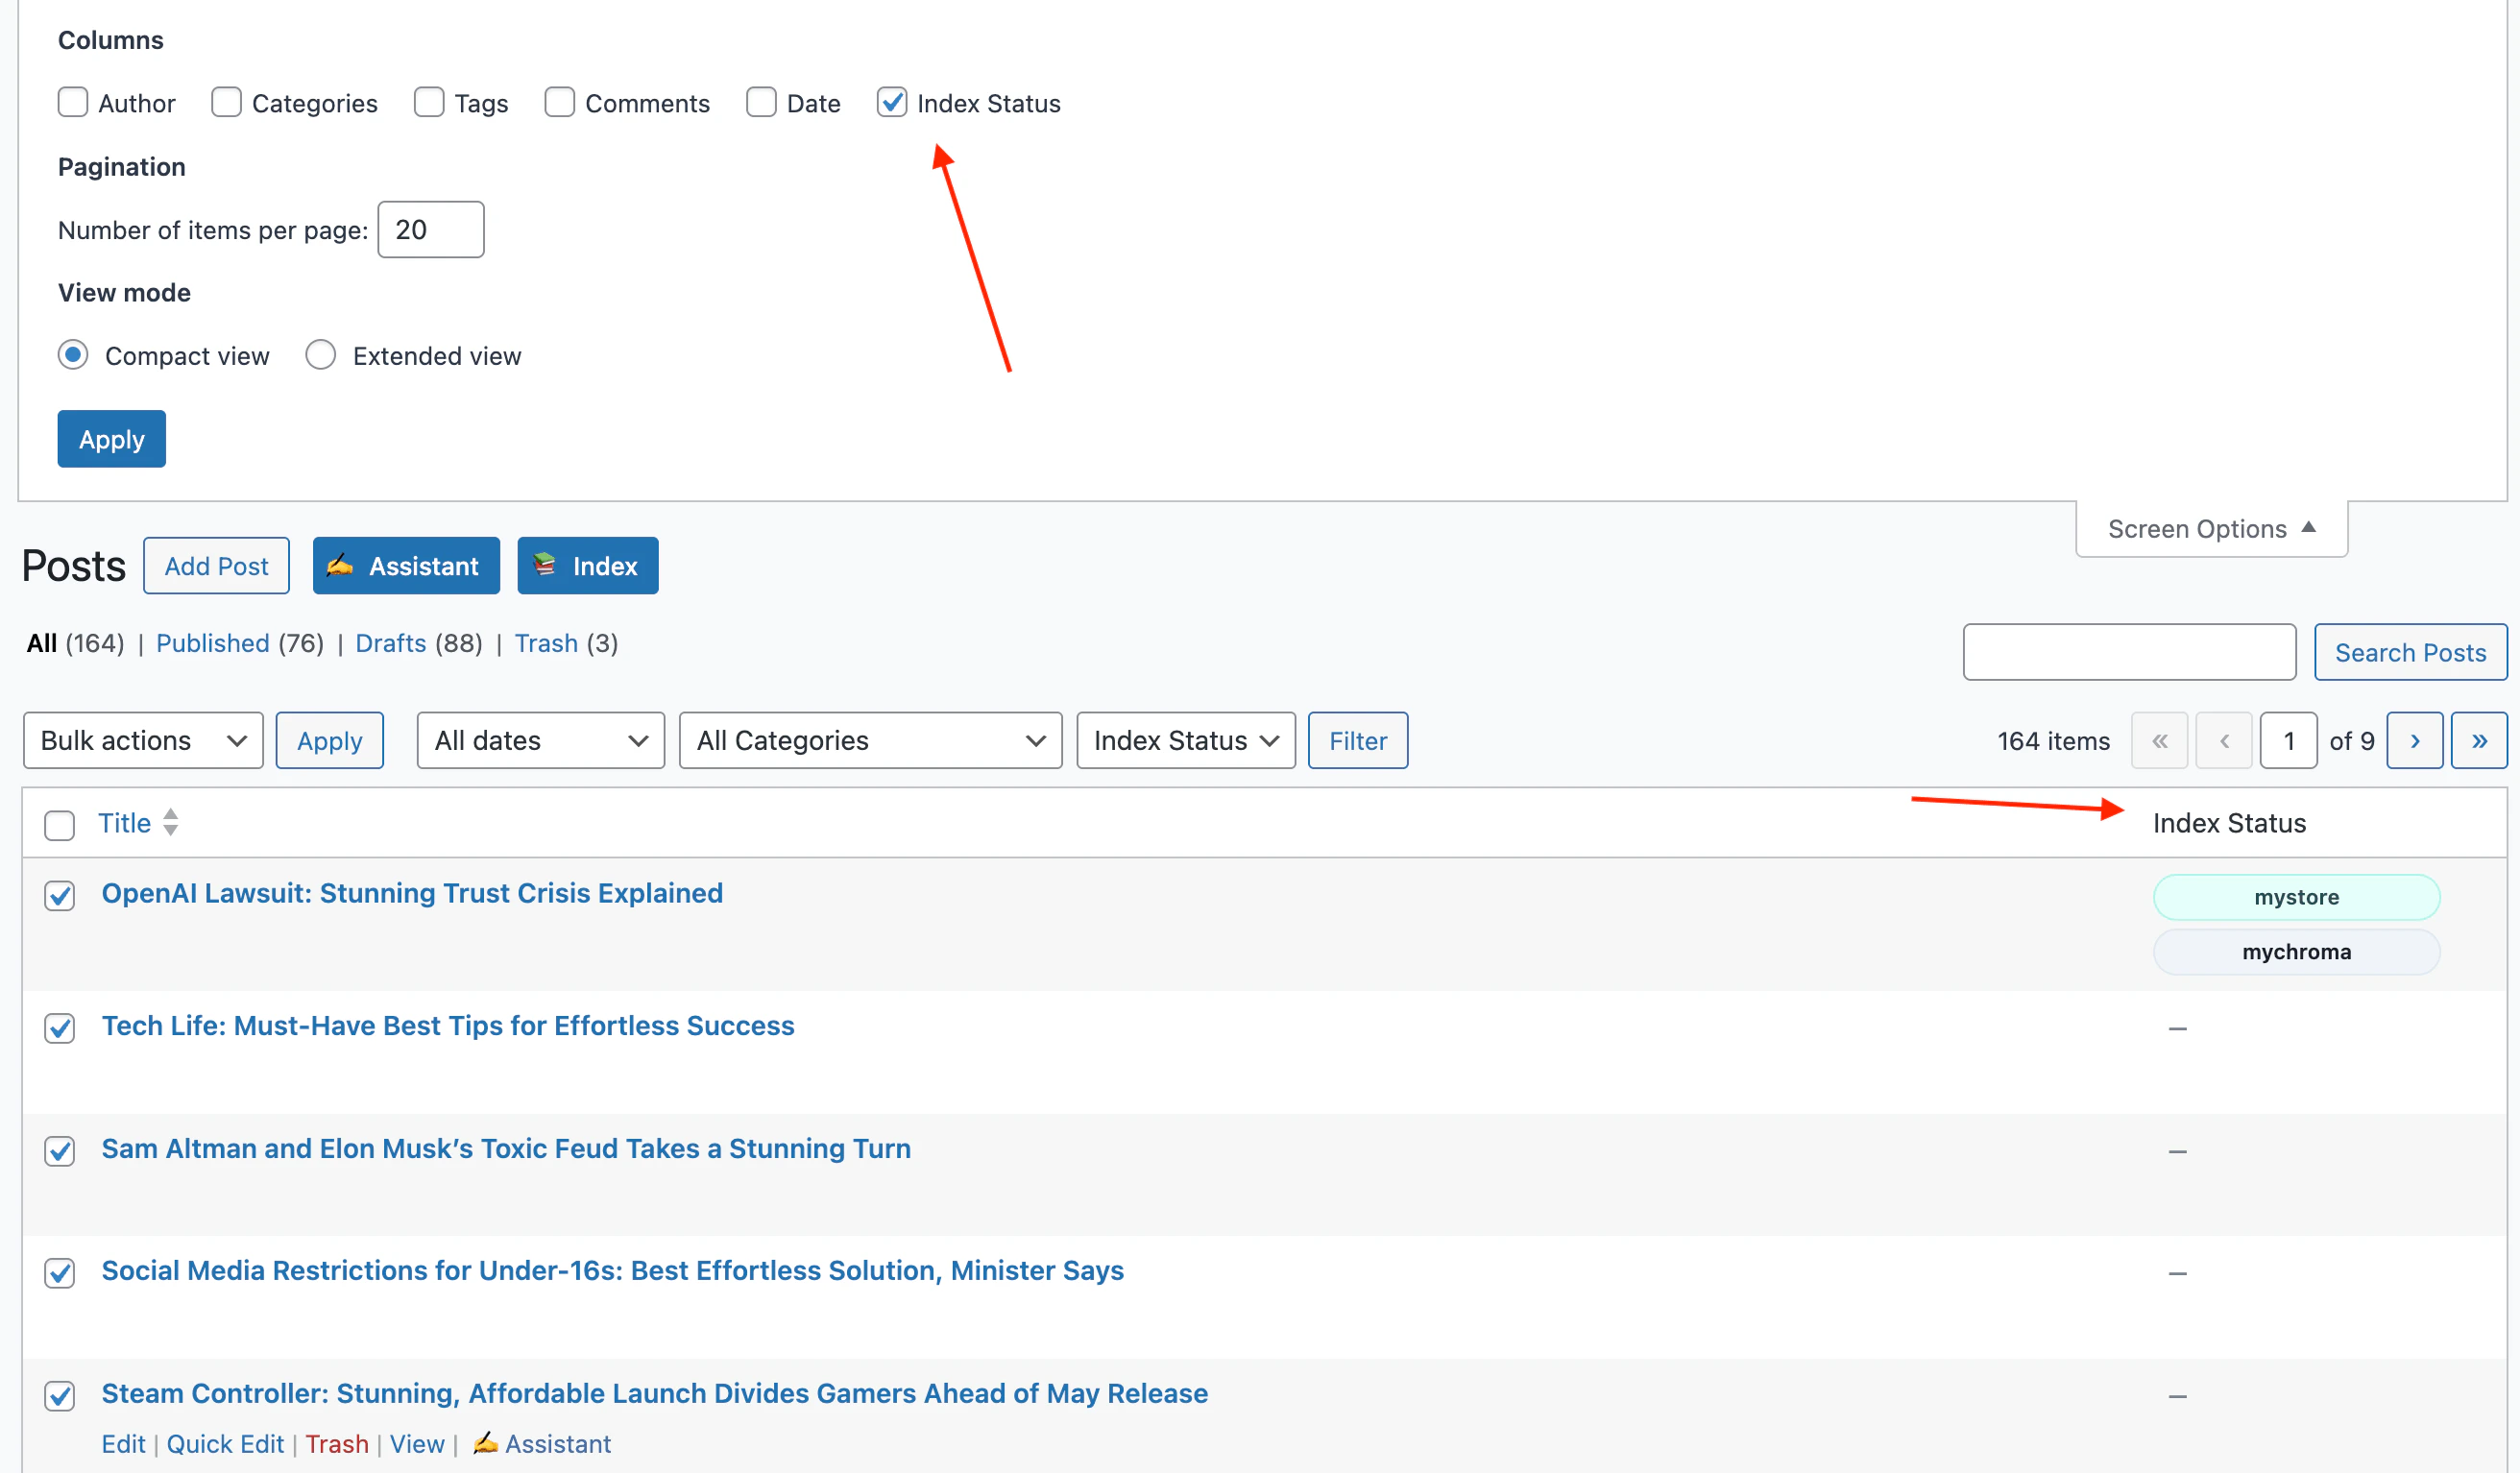Click Edit under Steam Controller post
The image size is (2520, 1473).
click(x=123, y=1444)
